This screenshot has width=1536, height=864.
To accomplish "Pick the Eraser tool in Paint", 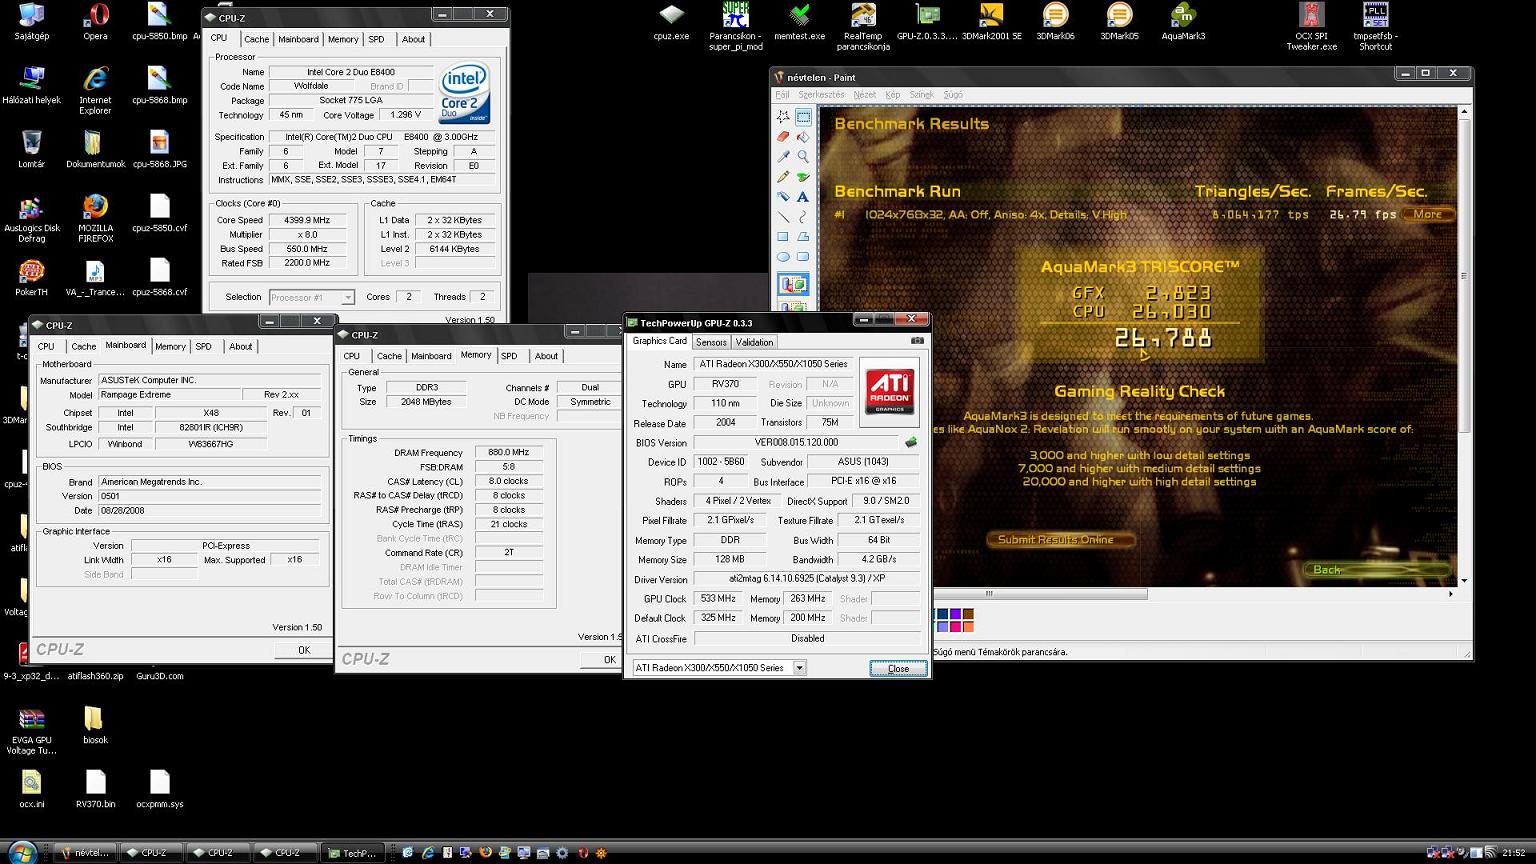I will (x=783, y=136).
